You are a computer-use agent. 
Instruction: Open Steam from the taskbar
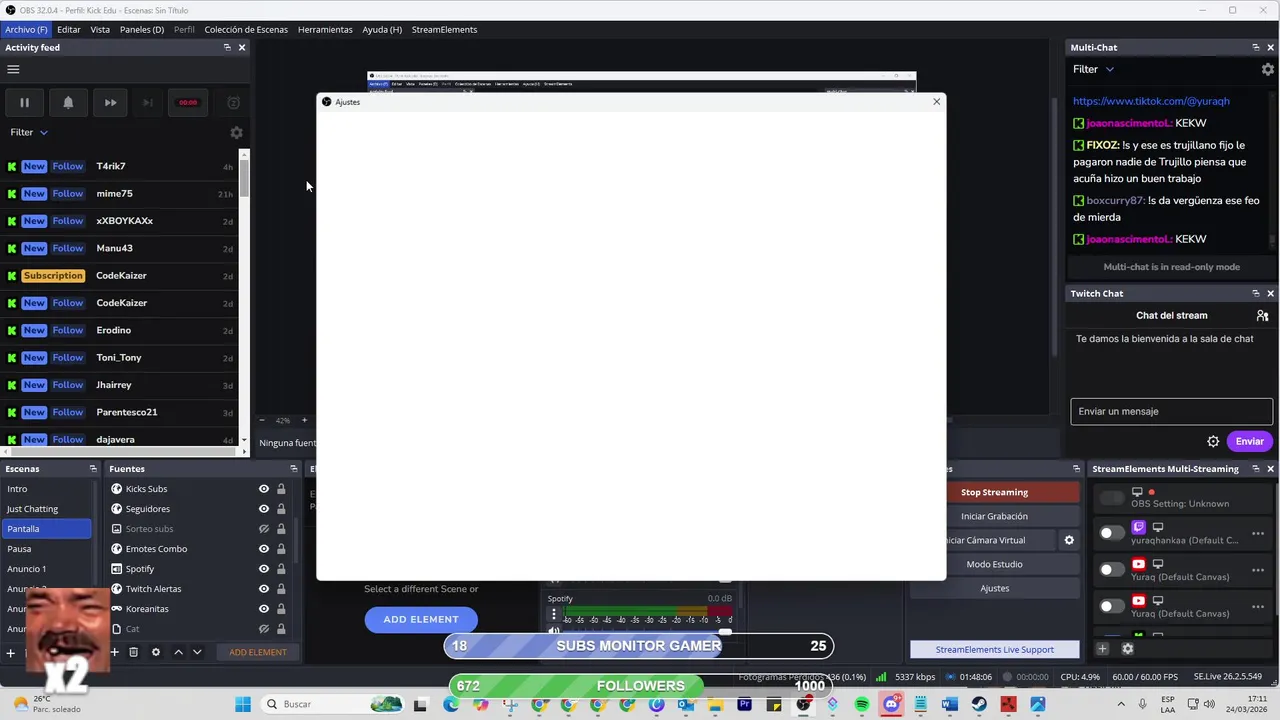click(x=979, y=705)
